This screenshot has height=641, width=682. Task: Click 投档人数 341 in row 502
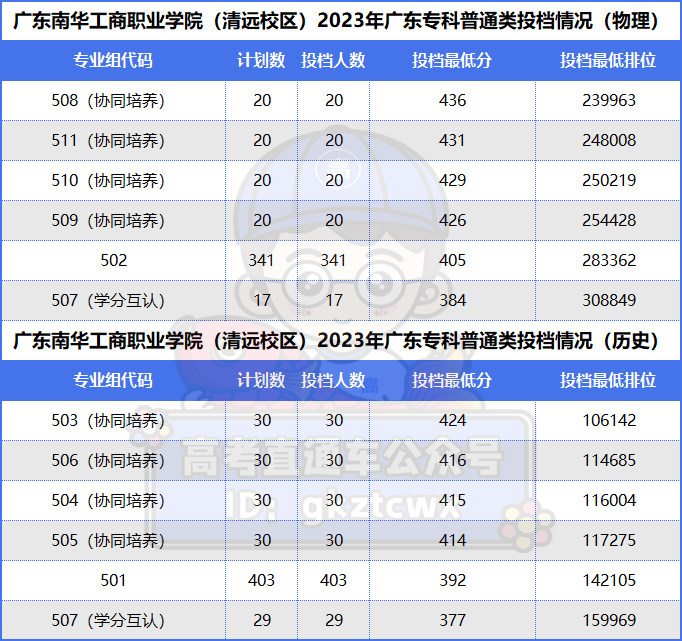333,260
